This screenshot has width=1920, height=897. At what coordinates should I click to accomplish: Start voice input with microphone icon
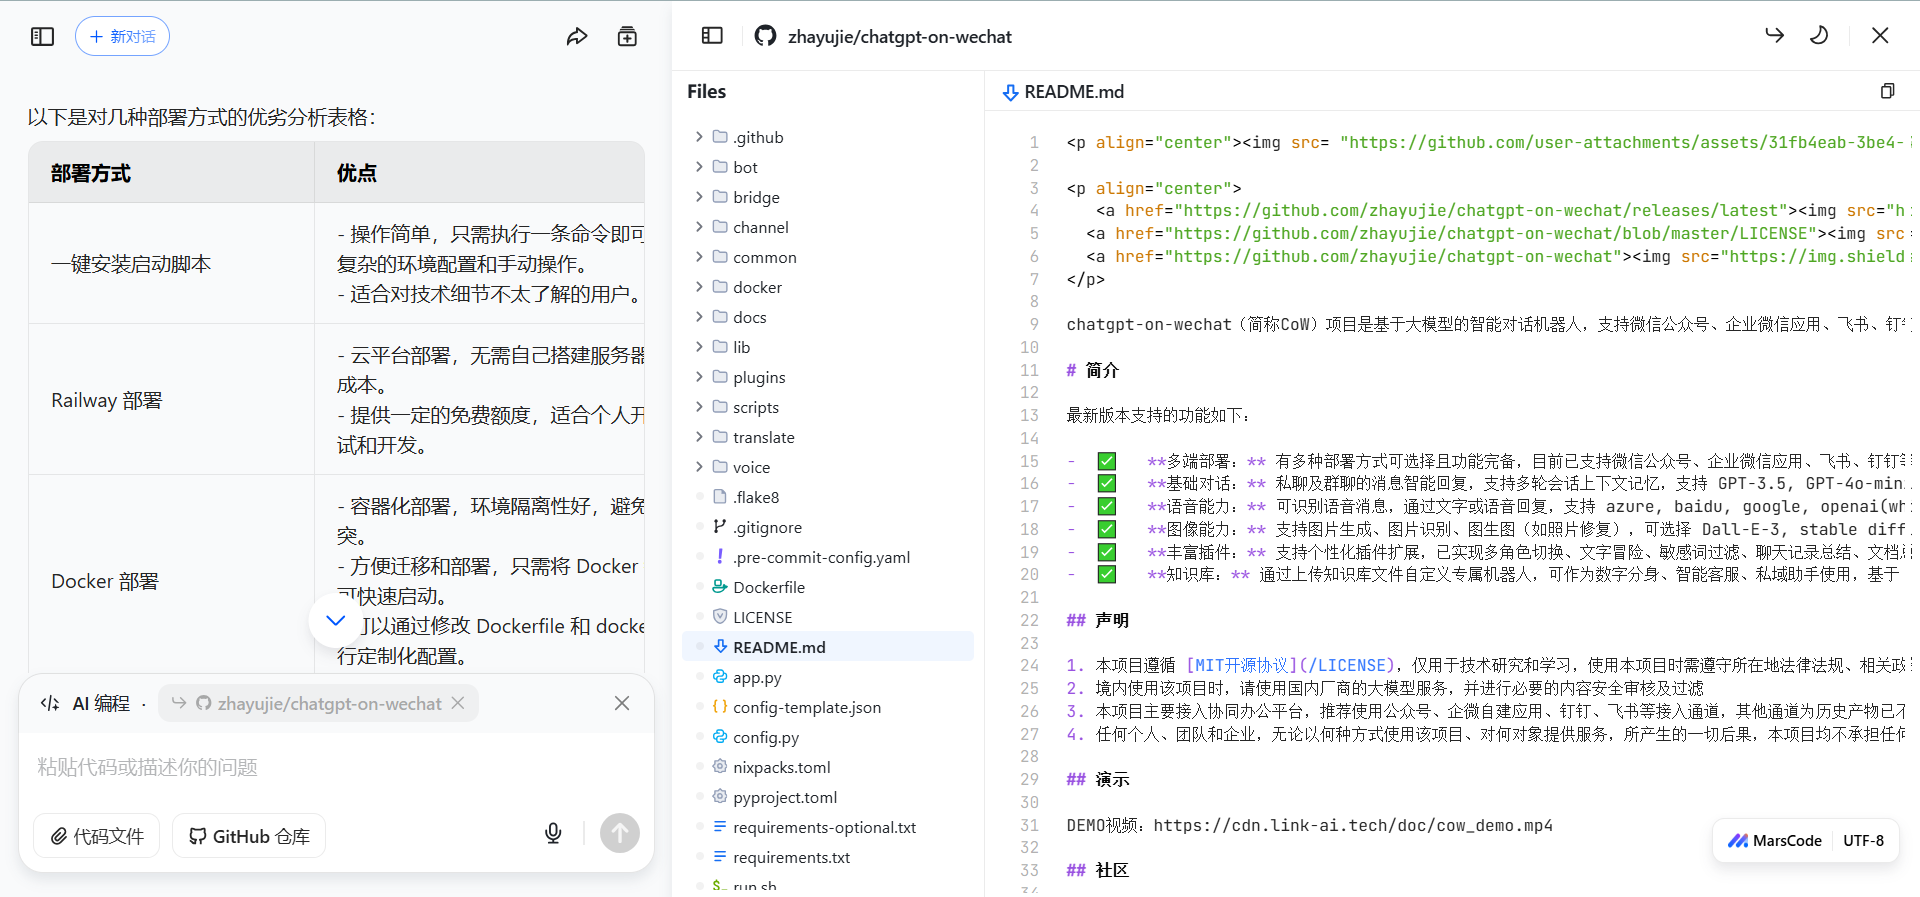pyautogui.click(x=553, y=833)
